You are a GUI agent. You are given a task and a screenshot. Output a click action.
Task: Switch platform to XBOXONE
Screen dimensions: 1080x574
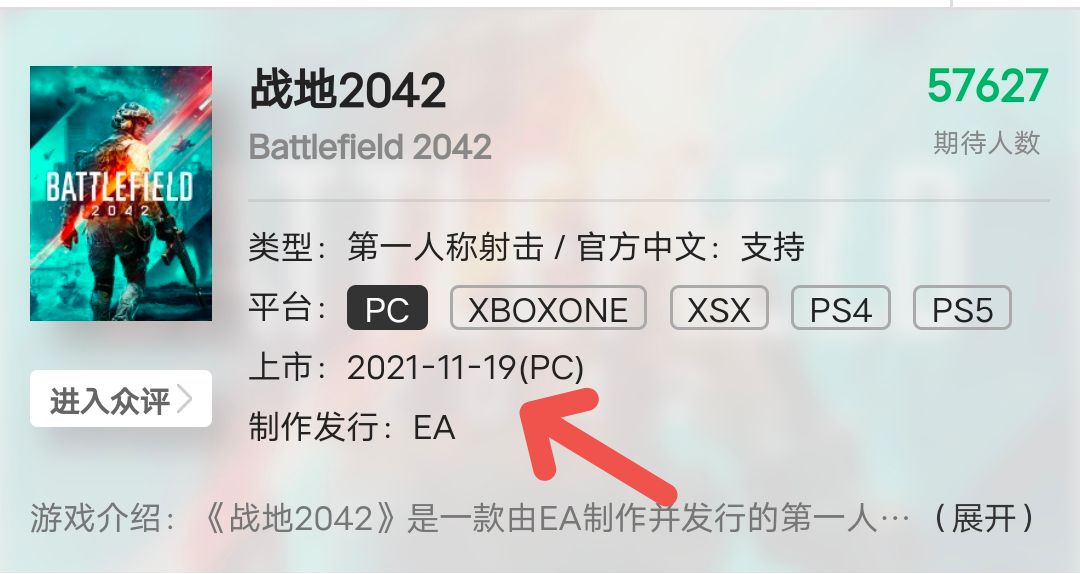point(548,308)
